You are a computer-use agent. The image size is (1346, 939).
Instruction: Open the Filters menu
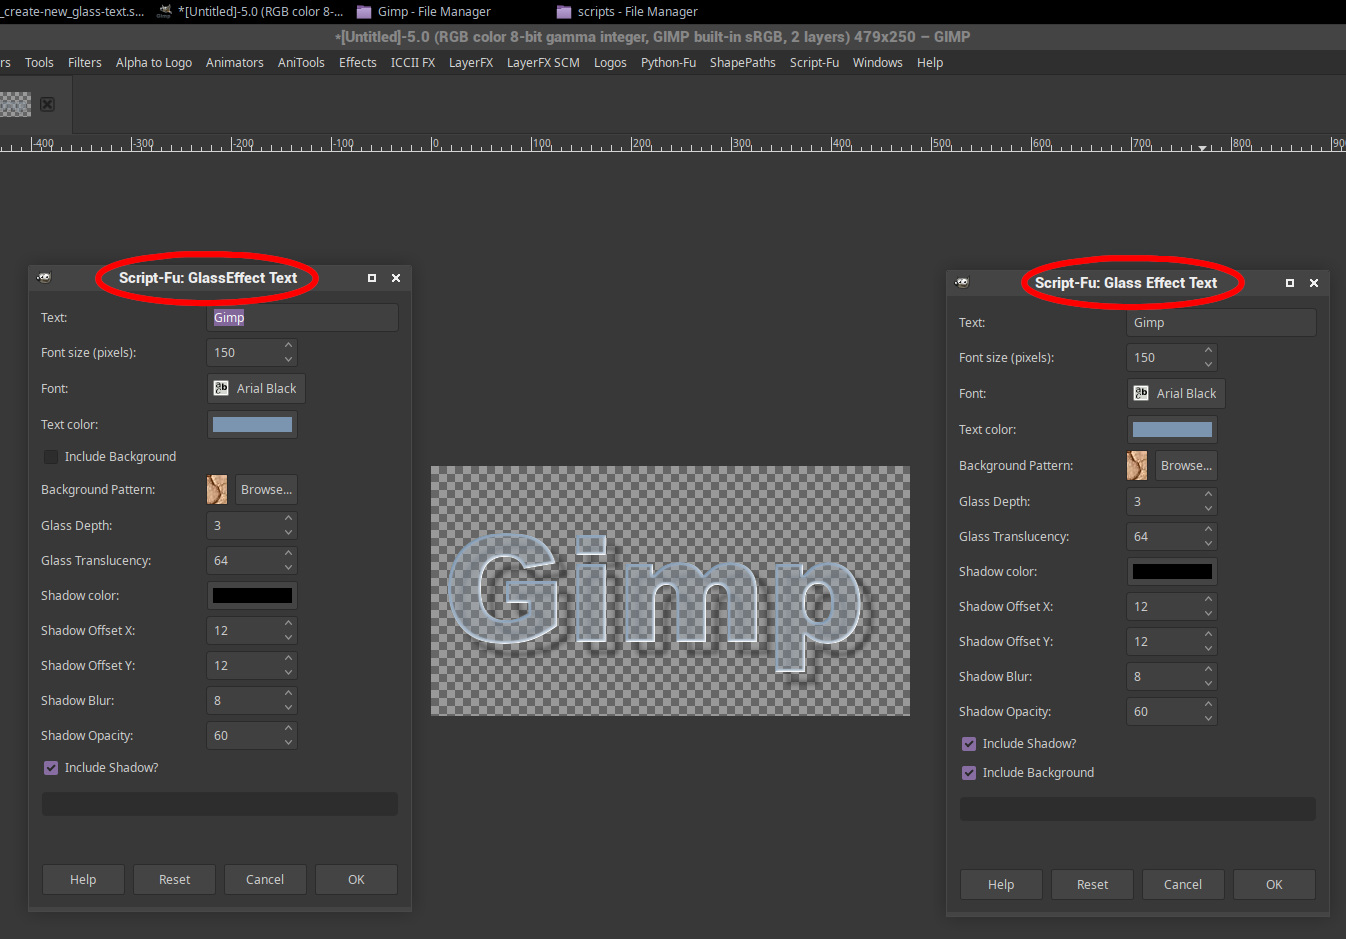point(85,62)
